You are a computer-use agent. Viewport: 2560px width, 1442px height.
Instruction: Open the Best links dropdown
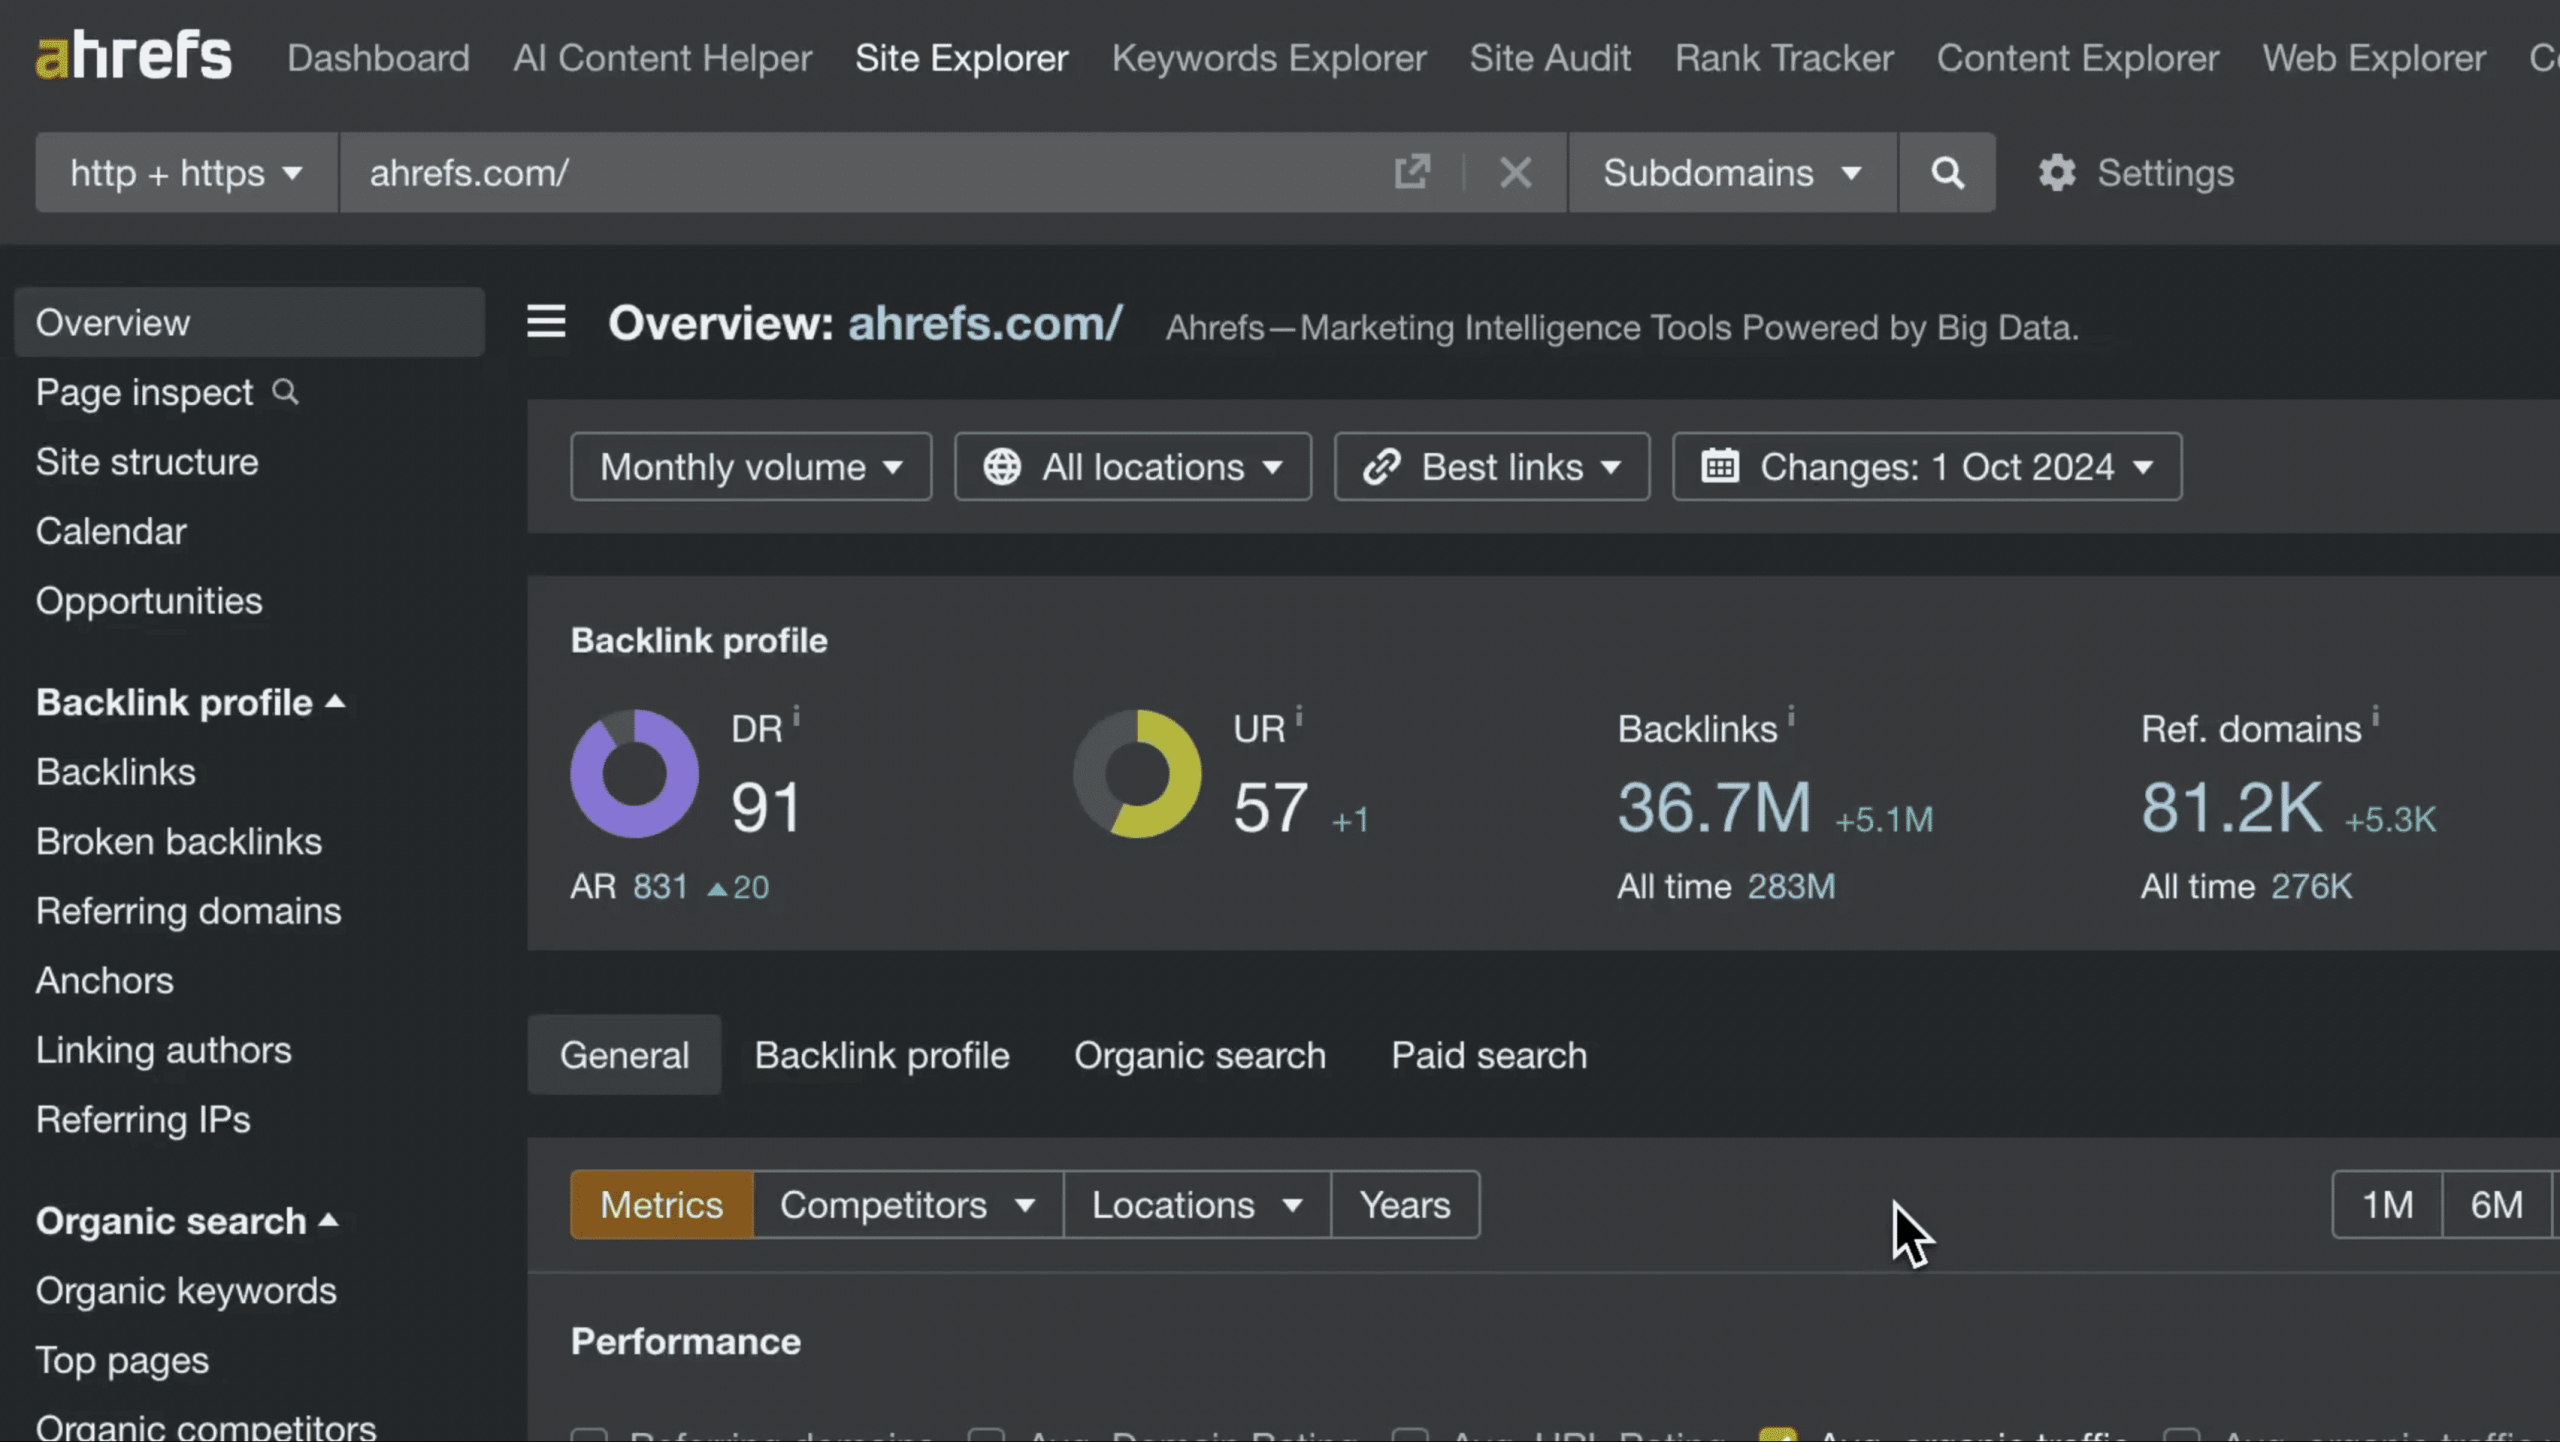click(x=1491, y=466)
